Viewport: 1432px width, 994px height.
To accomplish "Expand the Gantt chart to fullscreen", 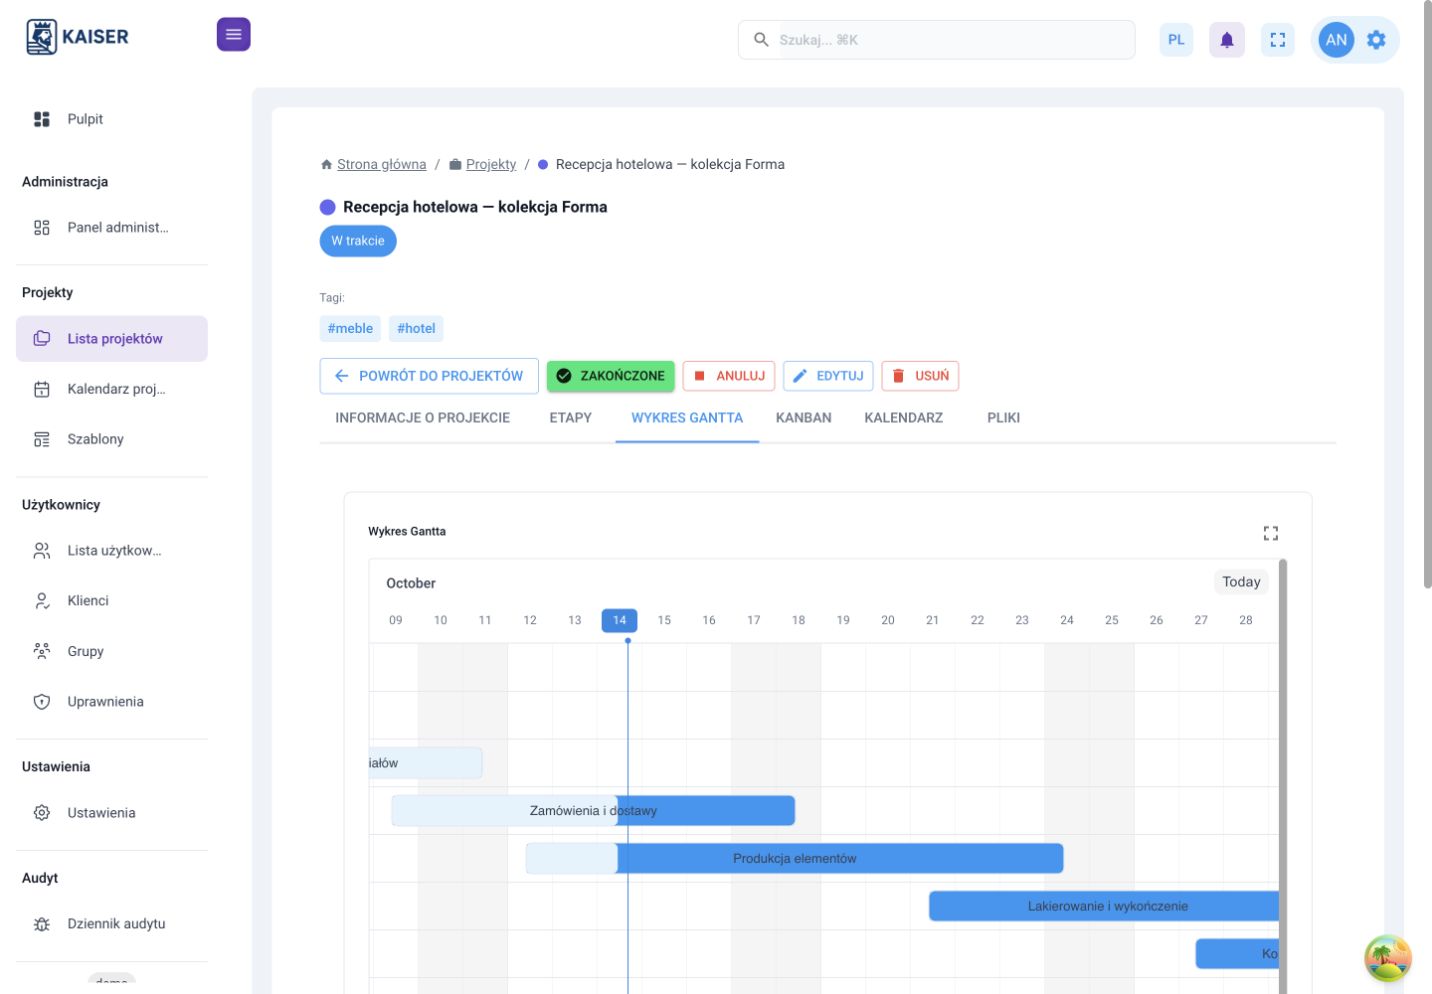I will [1270, 533].
